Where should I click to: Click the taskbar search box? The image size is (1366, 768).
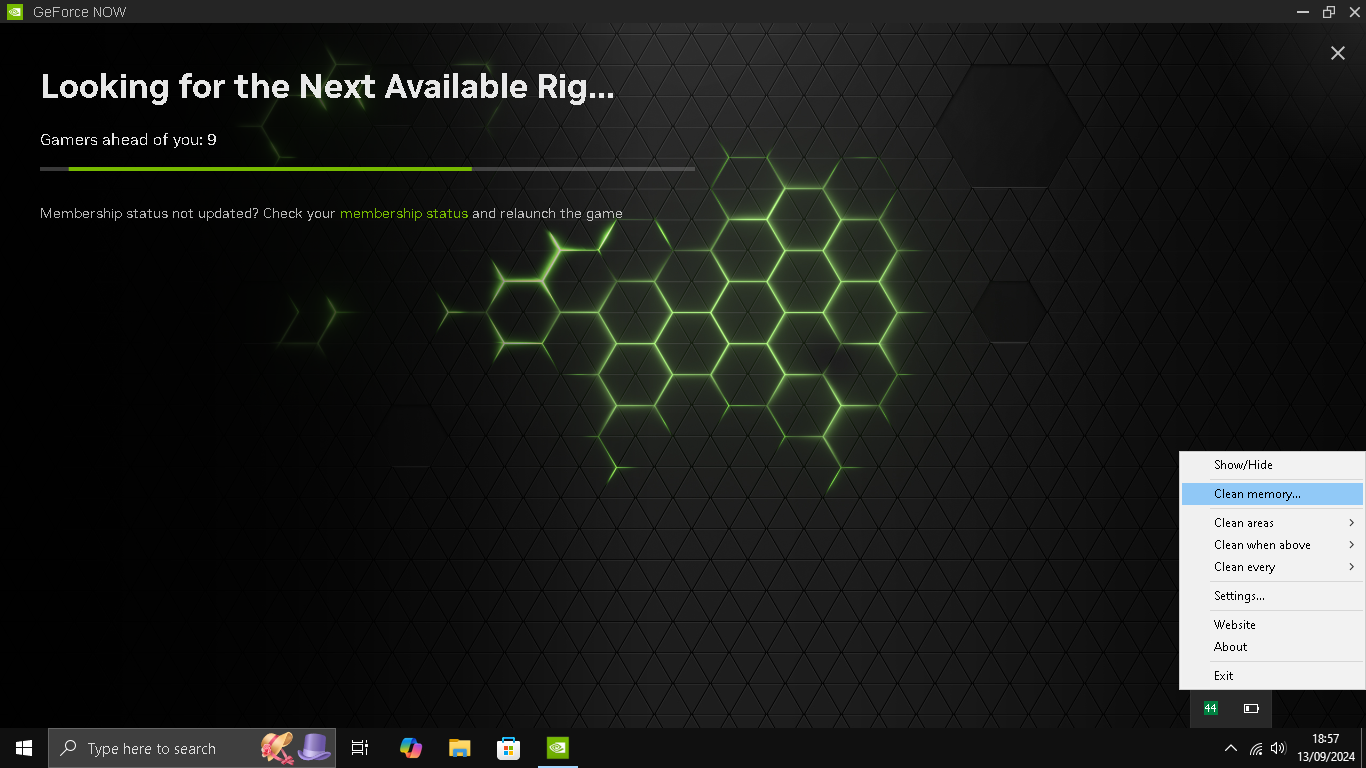tap(192, 748)
